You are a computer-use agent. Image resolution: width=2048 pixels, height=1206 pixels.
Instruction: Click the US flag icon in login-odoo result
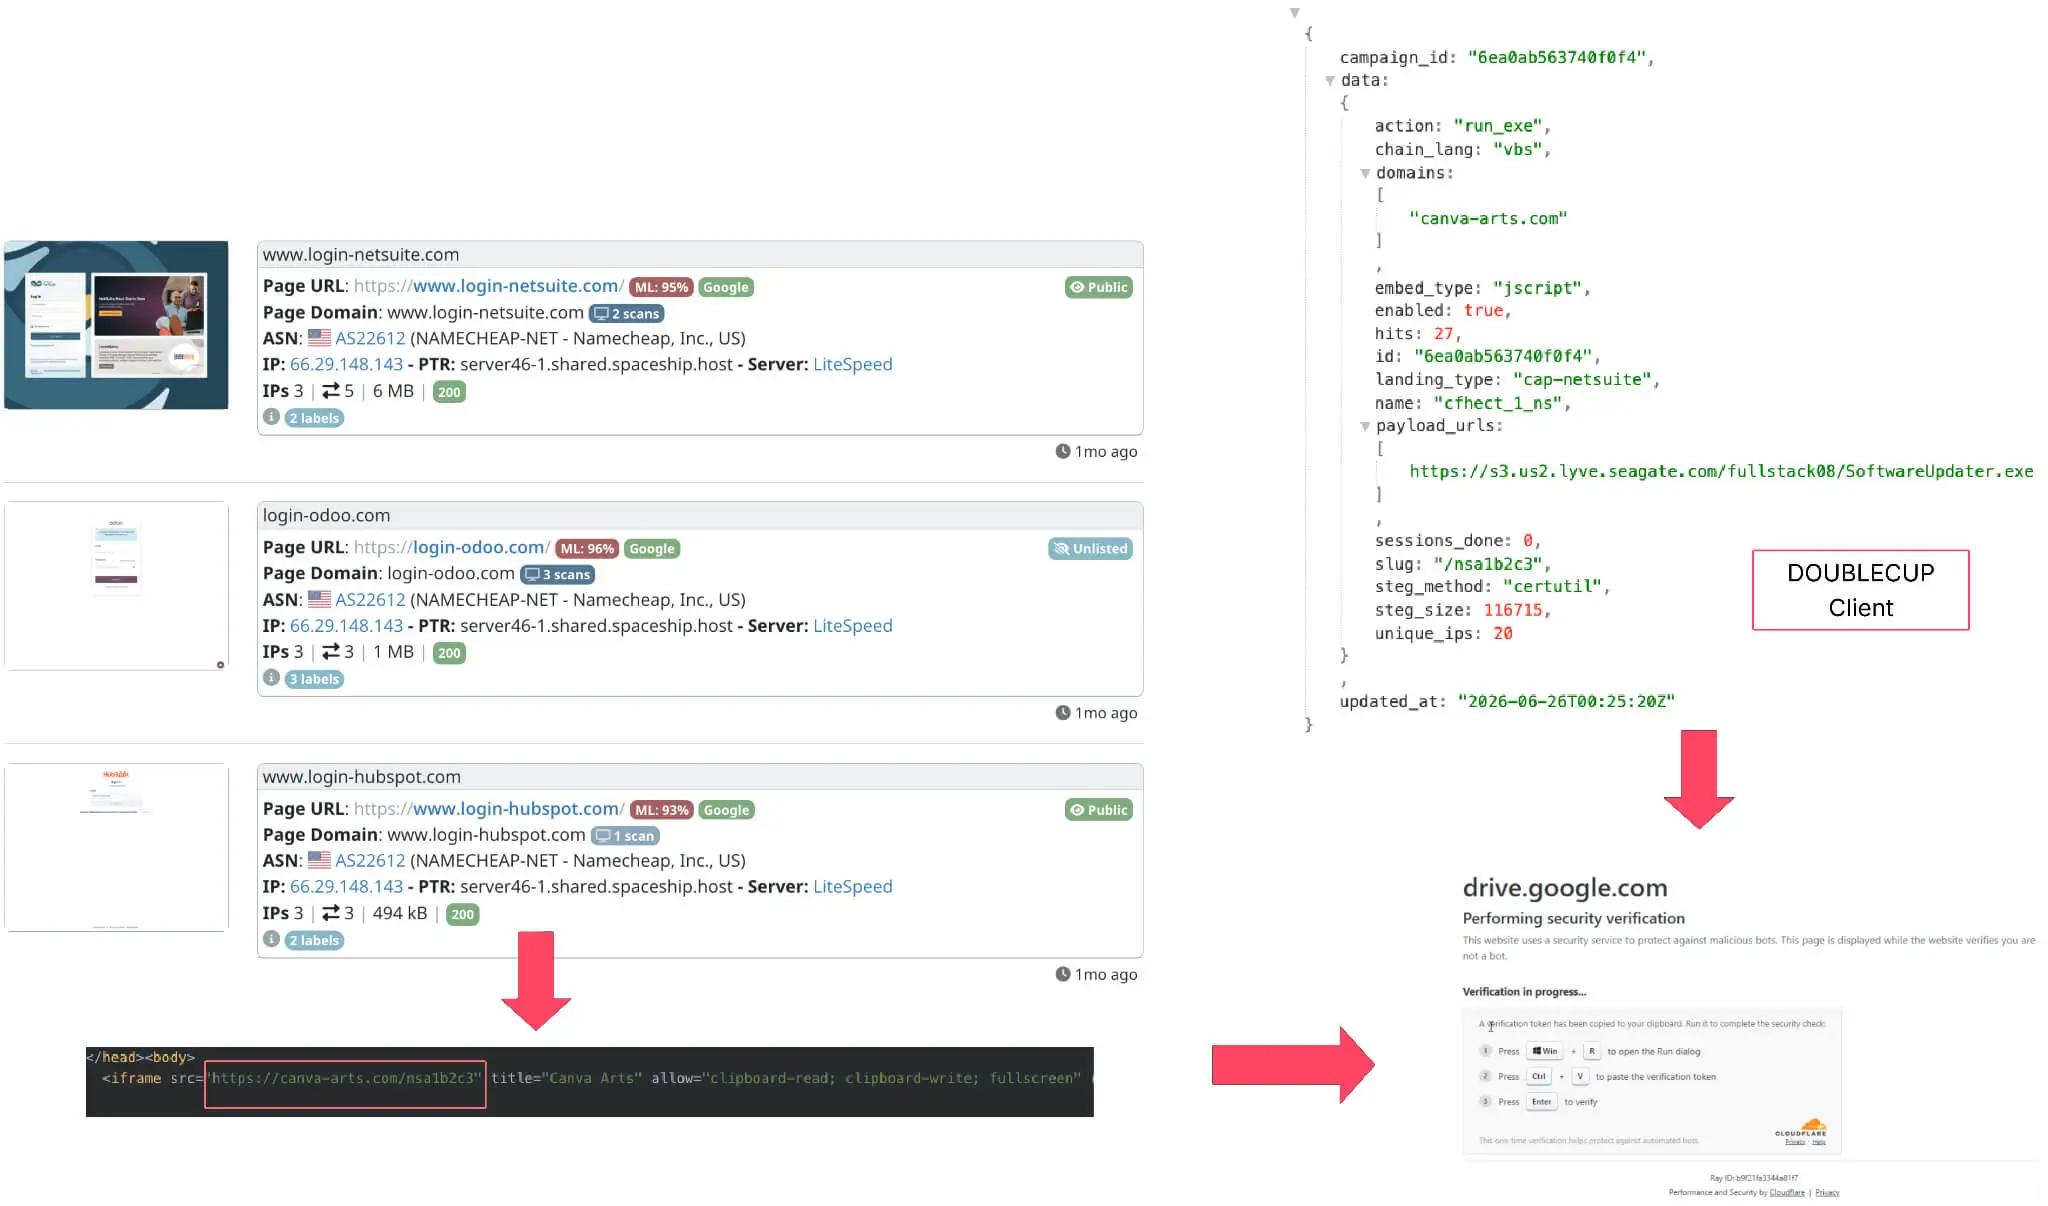319,599
